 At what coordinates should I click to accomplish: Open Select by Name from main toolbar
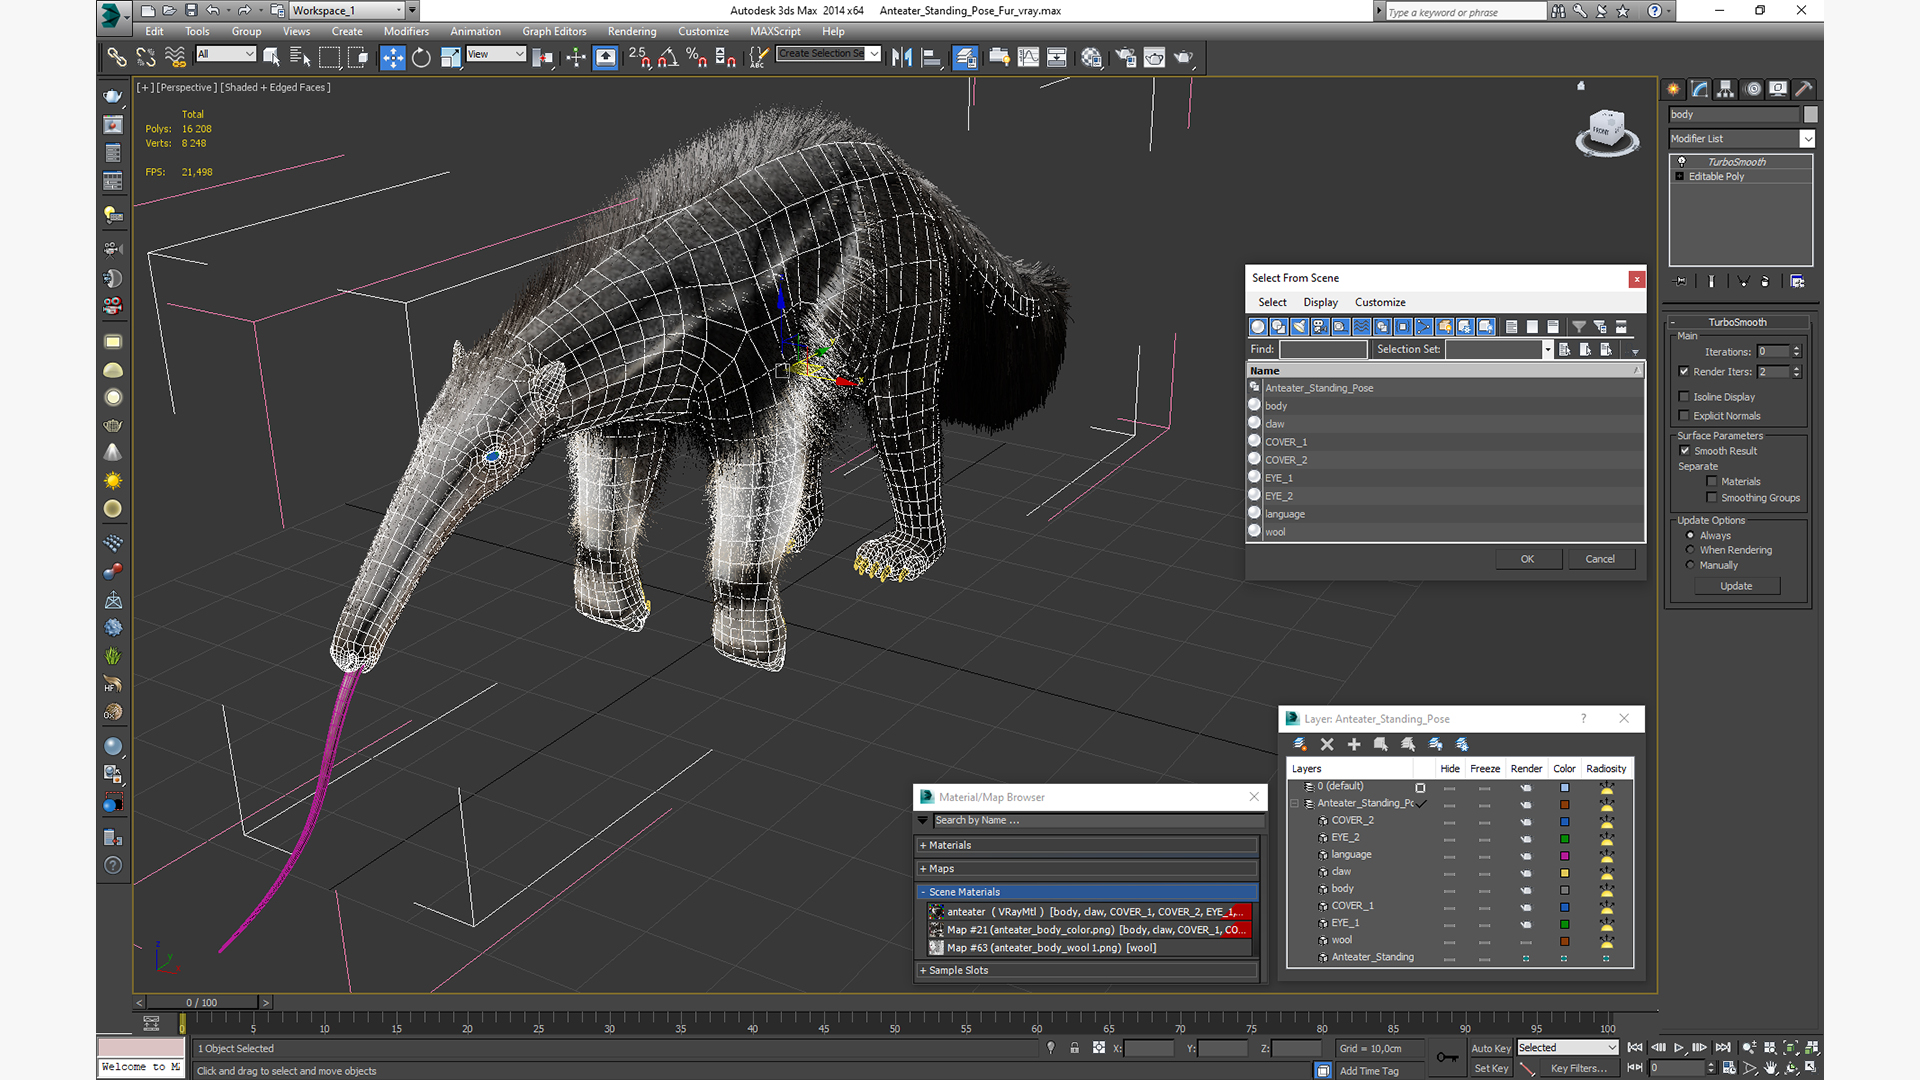[299, 57]
